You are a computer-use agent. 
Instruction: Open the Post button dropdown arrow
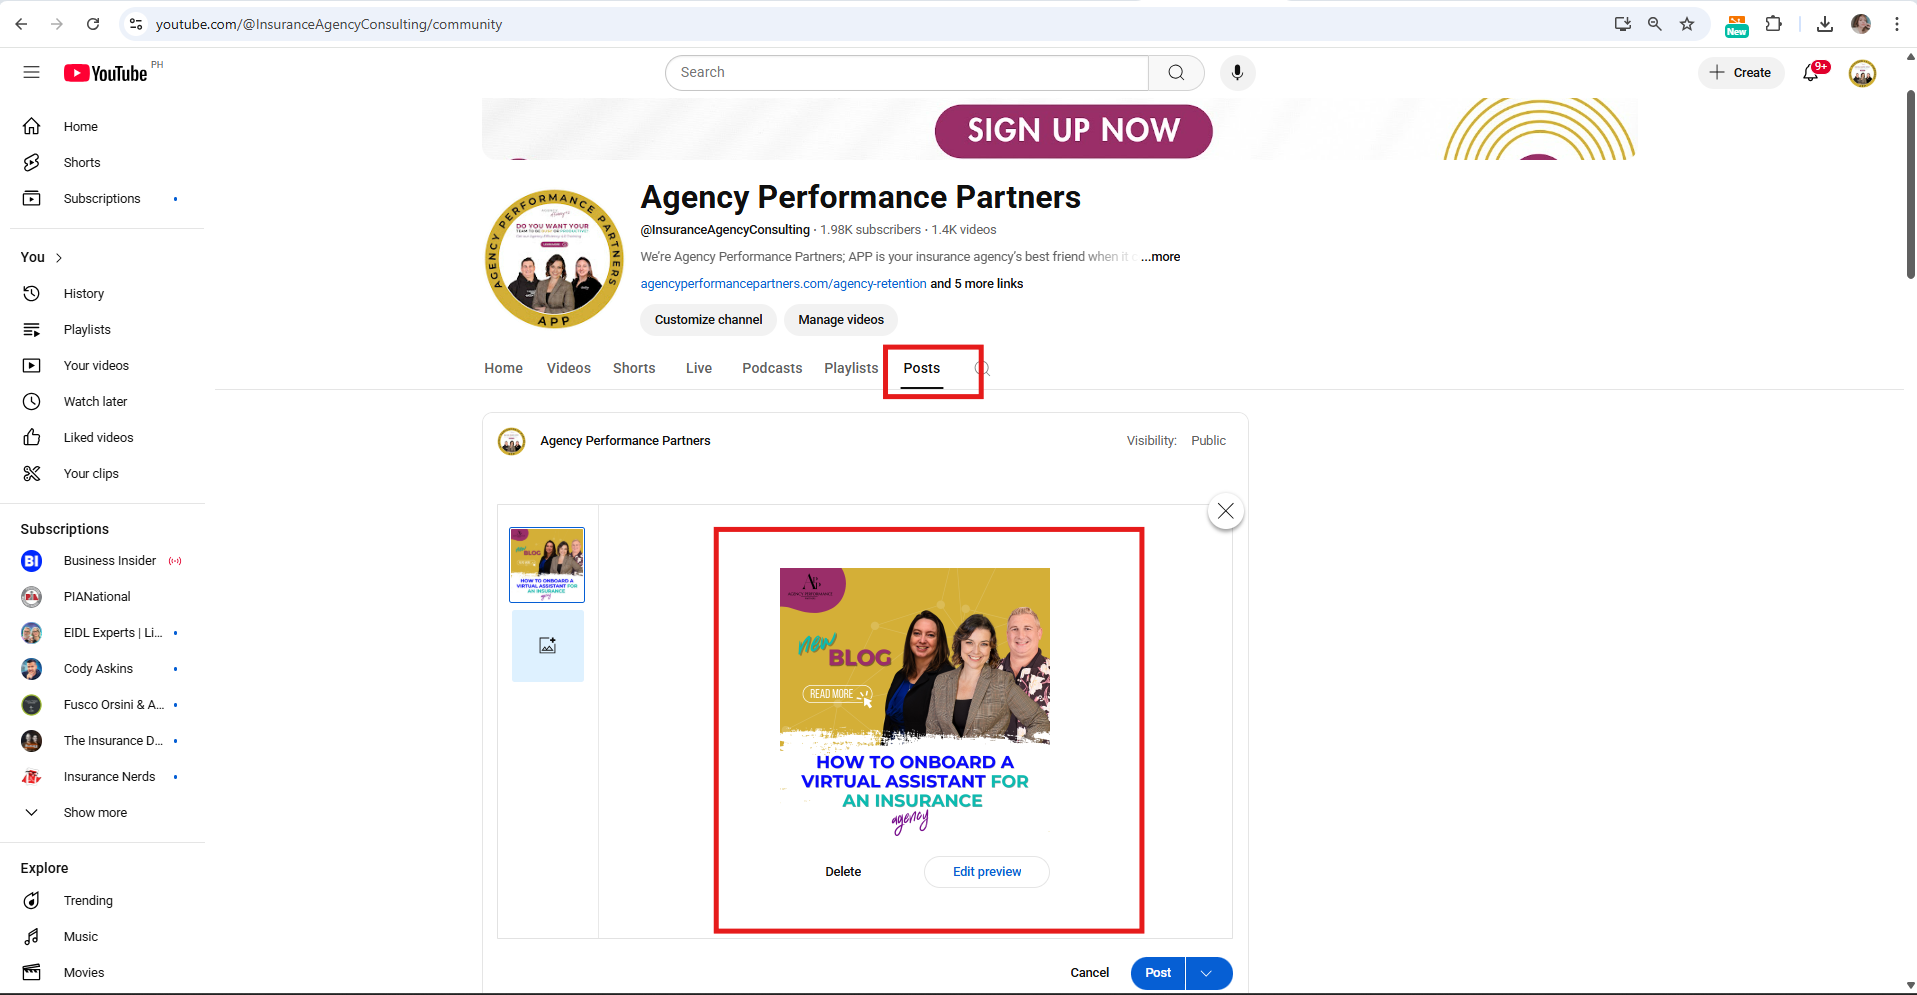tap(1208, 973)
